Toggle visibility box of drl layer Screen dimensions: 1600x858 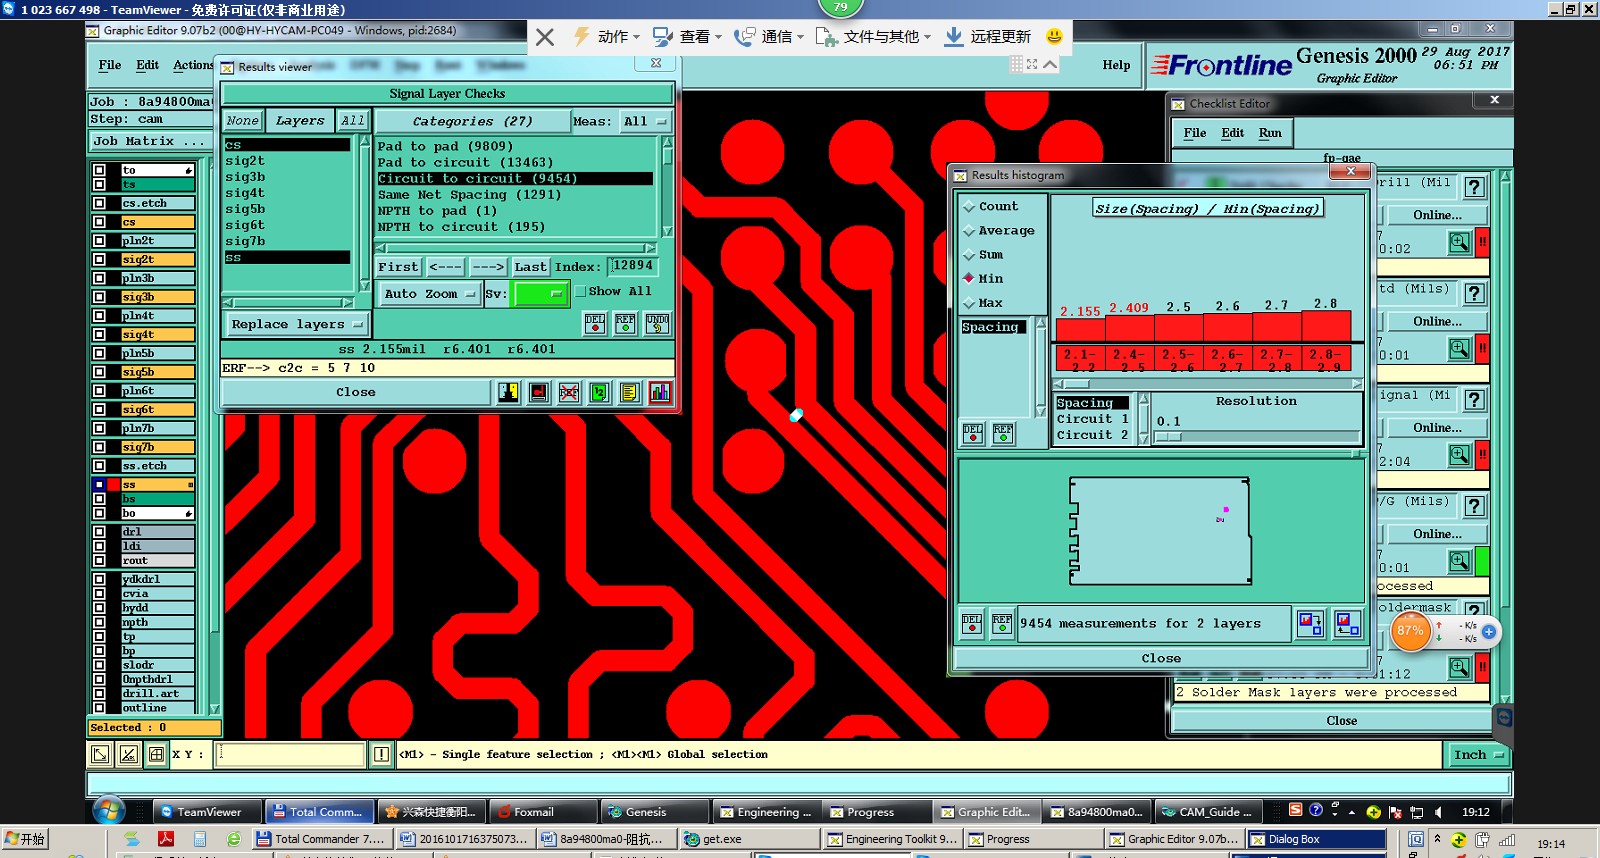coord(99,532)
